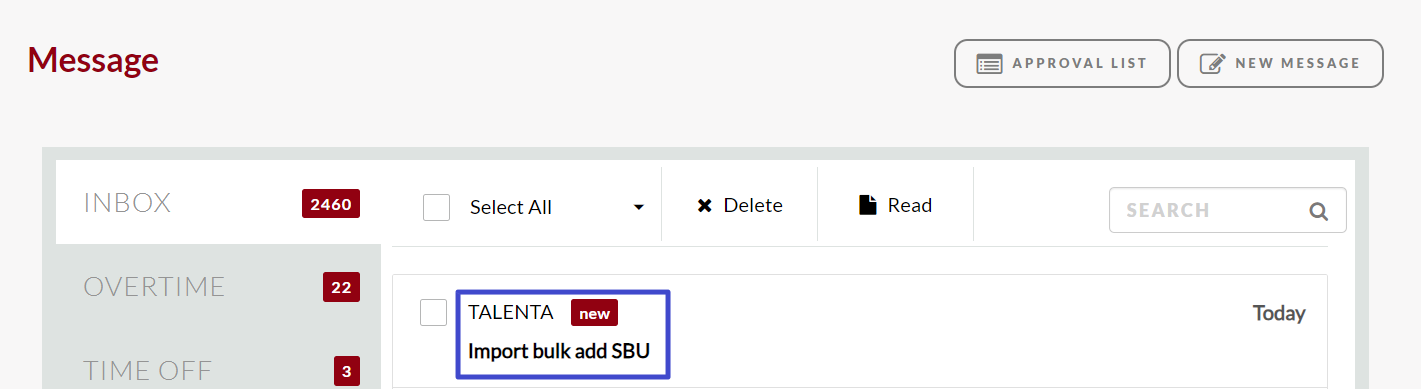1421x389 pixels.
Task: Click the Delete X icon
Action: [x=704, y=206]
